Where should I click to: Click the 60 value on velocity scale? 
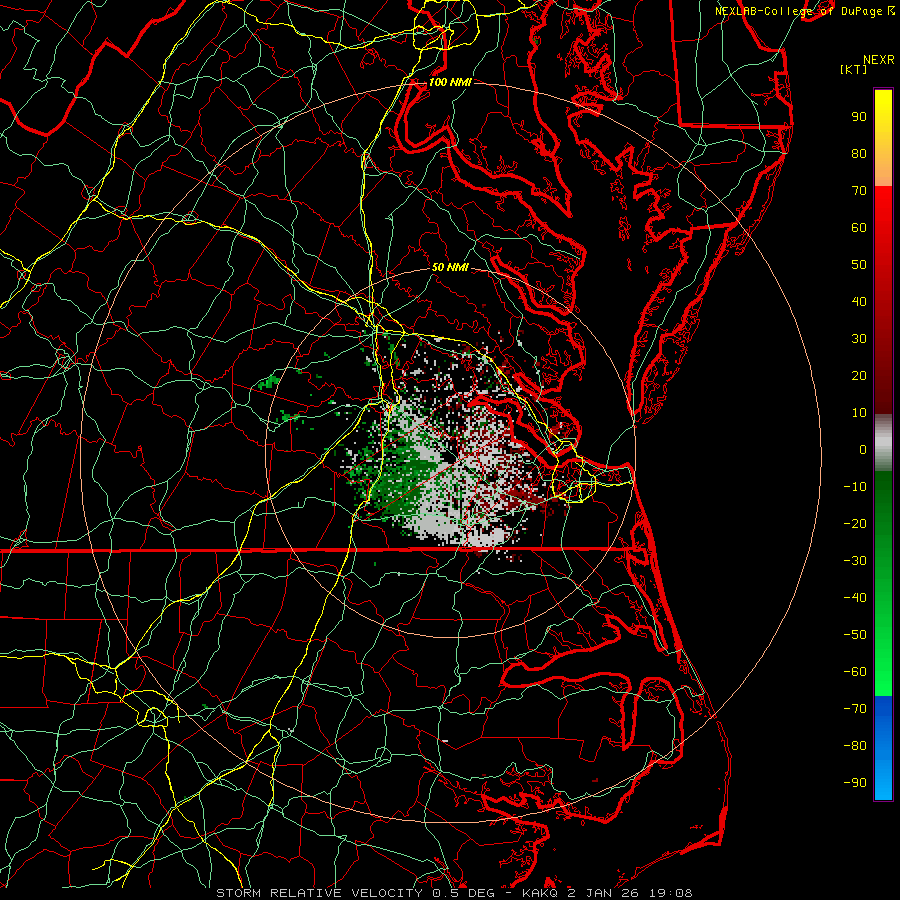pyautogui.click(x=859, y=228)
